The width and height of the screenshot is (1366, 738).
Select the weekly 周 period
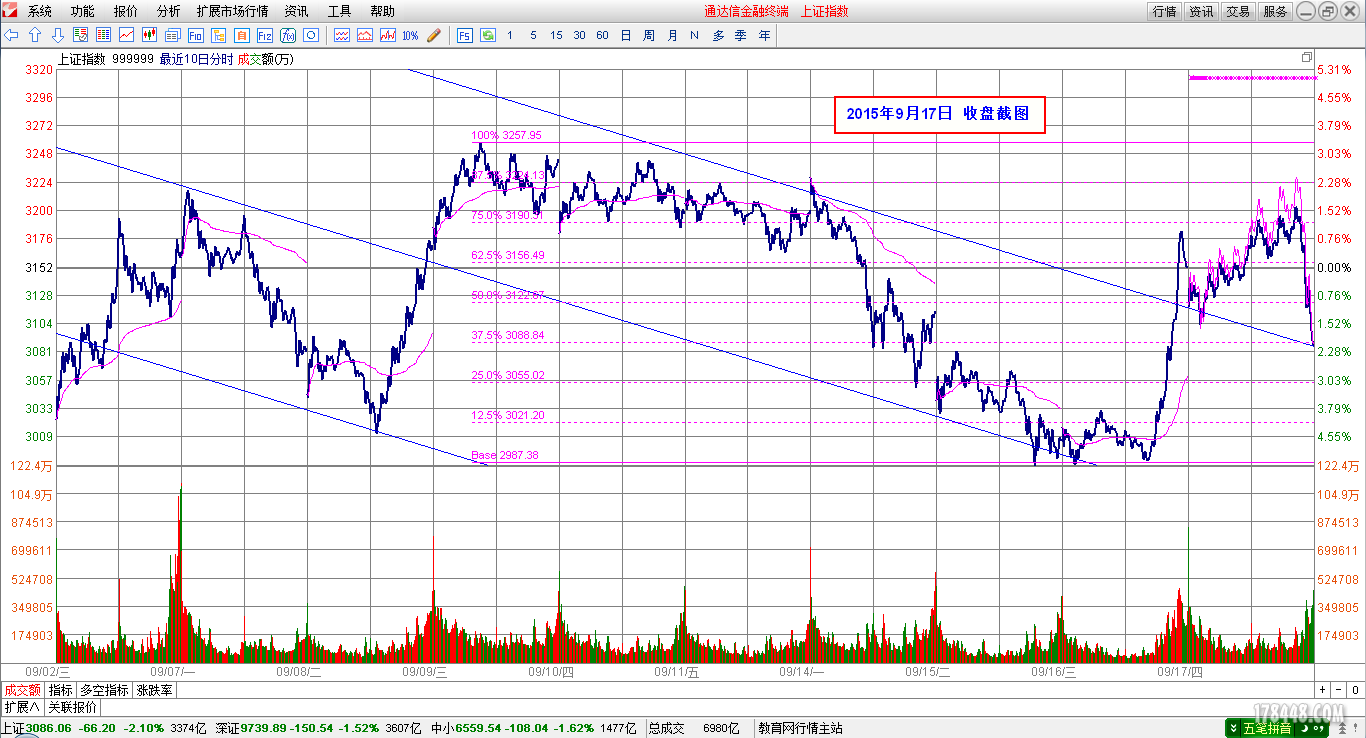coord(648,35)
